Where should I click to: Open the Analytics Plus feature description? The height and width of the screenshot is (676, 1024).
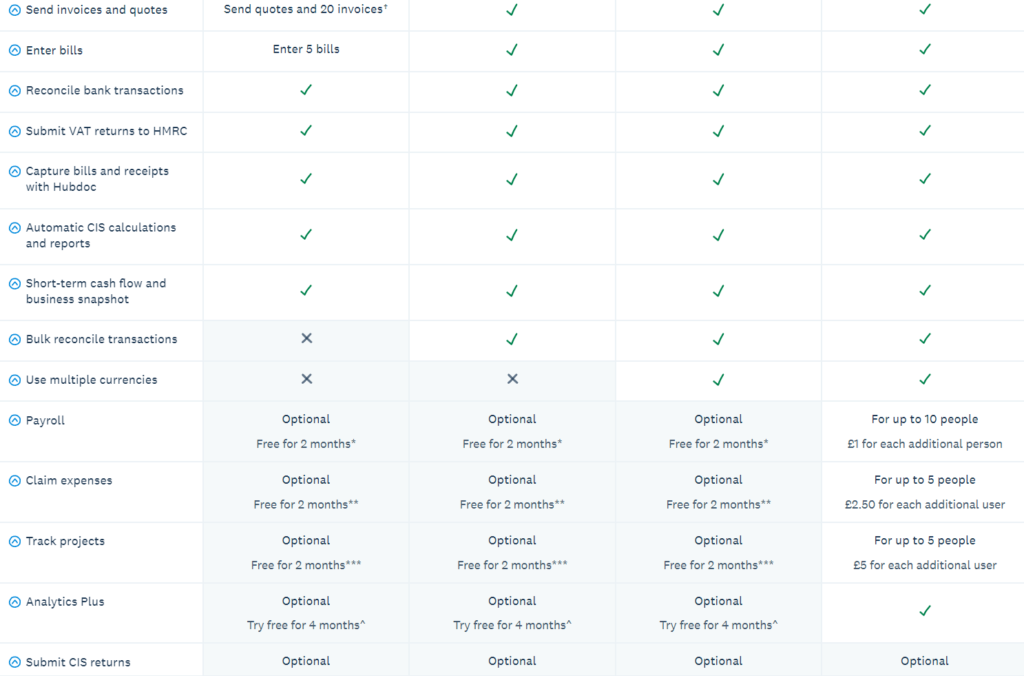14,602
